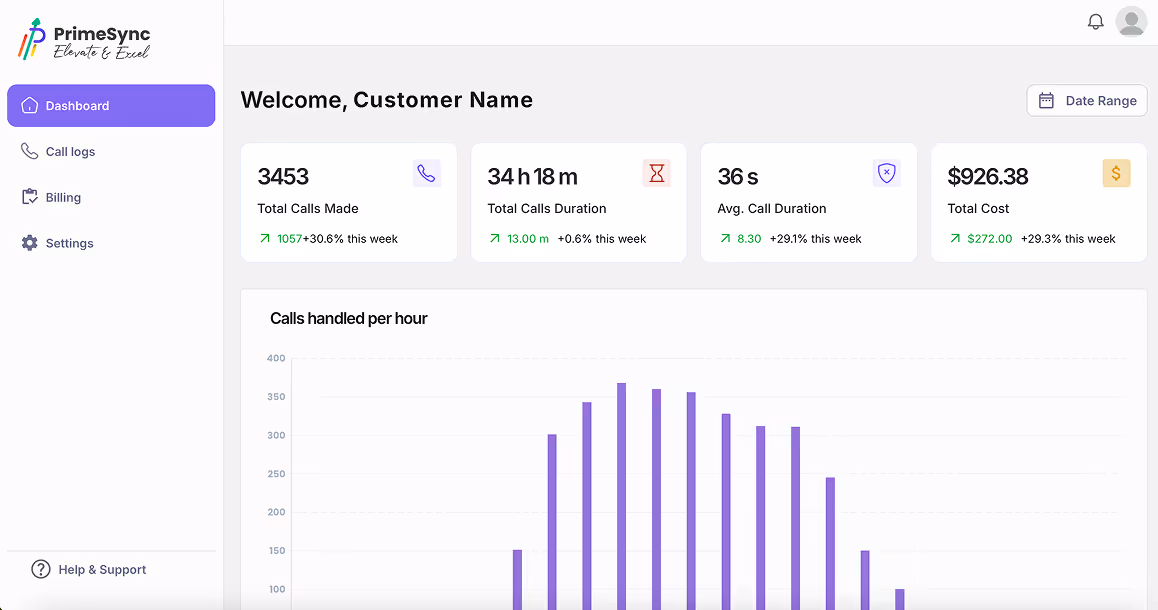1158x610 pixels.
Task: Click the PrimeSync logo
Action: click(83, 40)
